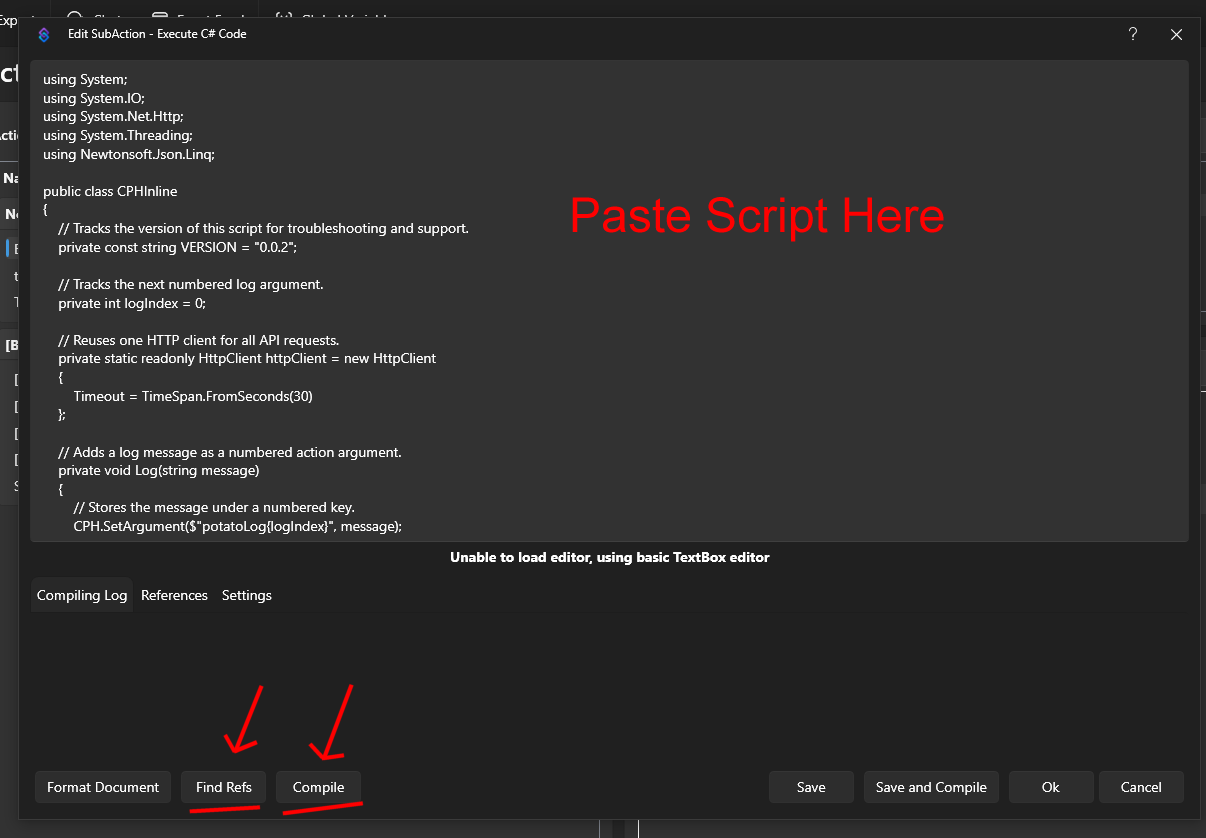Click the Streamer.bot logo in title bar
The image size is (1206, 838).
[44, 34]
